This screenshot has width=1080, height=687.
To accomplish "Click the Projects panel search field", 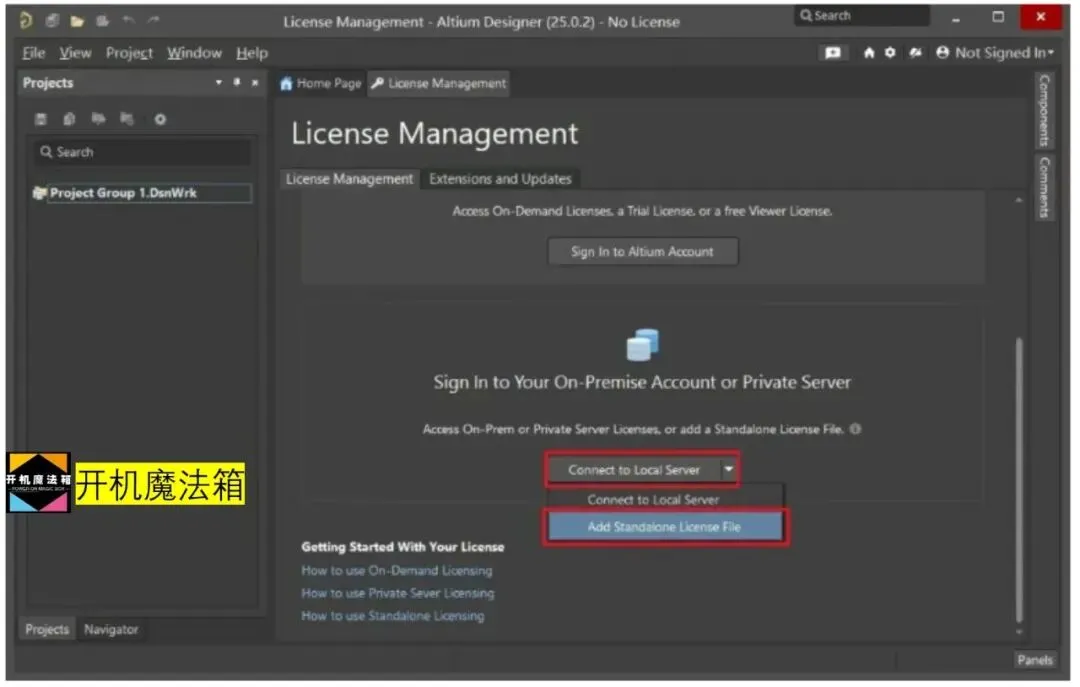I will pyautogui.click(x=143, y=152).
